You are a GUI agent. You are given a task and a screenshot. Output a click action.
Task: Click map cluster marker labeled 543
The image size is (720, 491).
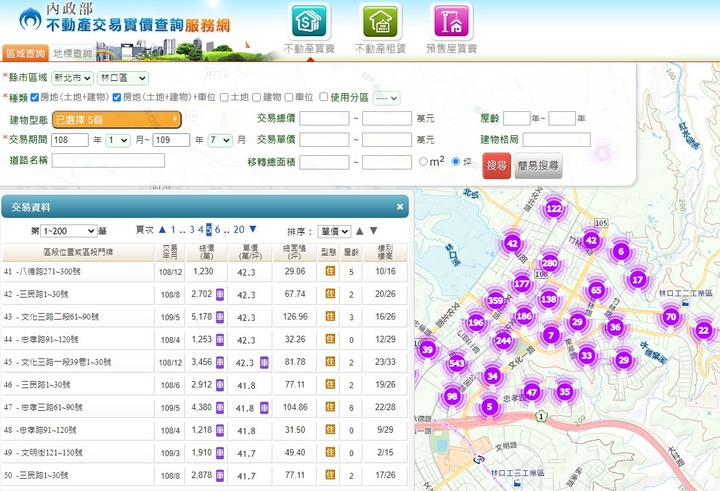(456, 363)
